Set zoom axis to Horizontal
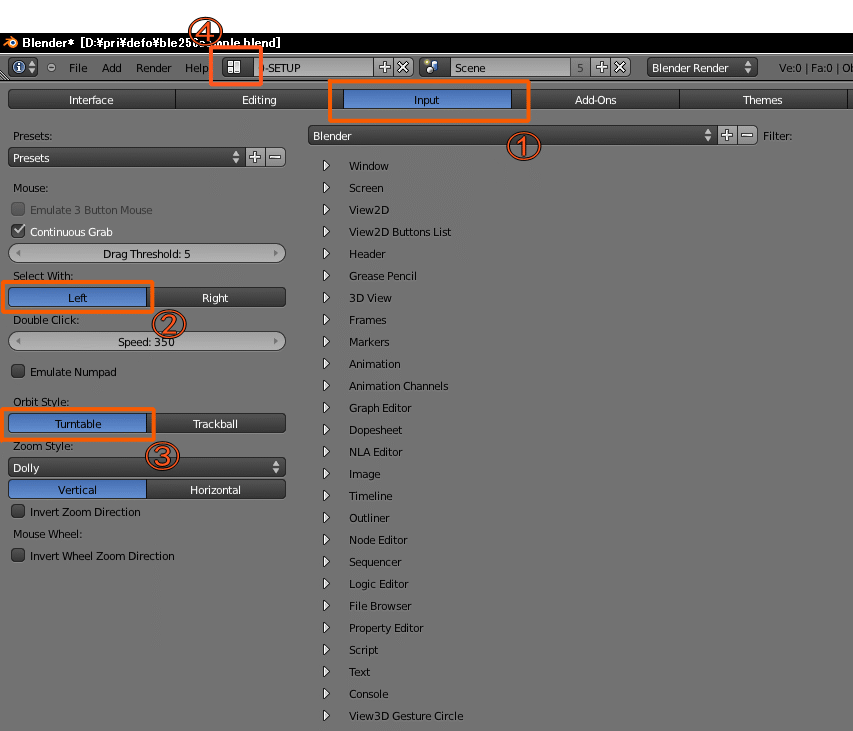Image resolution: width=853 pixels, height=731 pixels. coord(216,490)
